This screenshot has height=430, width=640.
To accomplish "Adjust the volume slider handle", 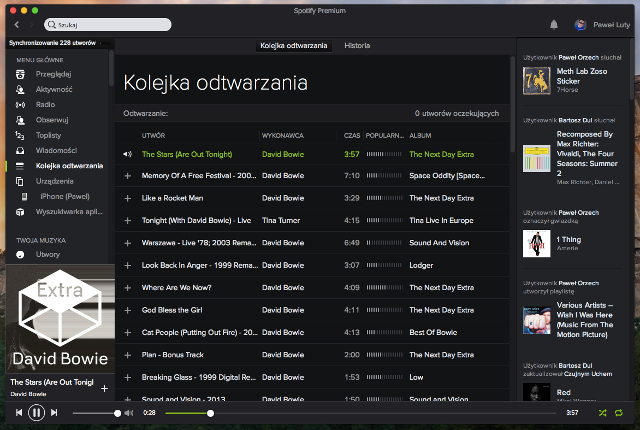I will pos(118,413).
